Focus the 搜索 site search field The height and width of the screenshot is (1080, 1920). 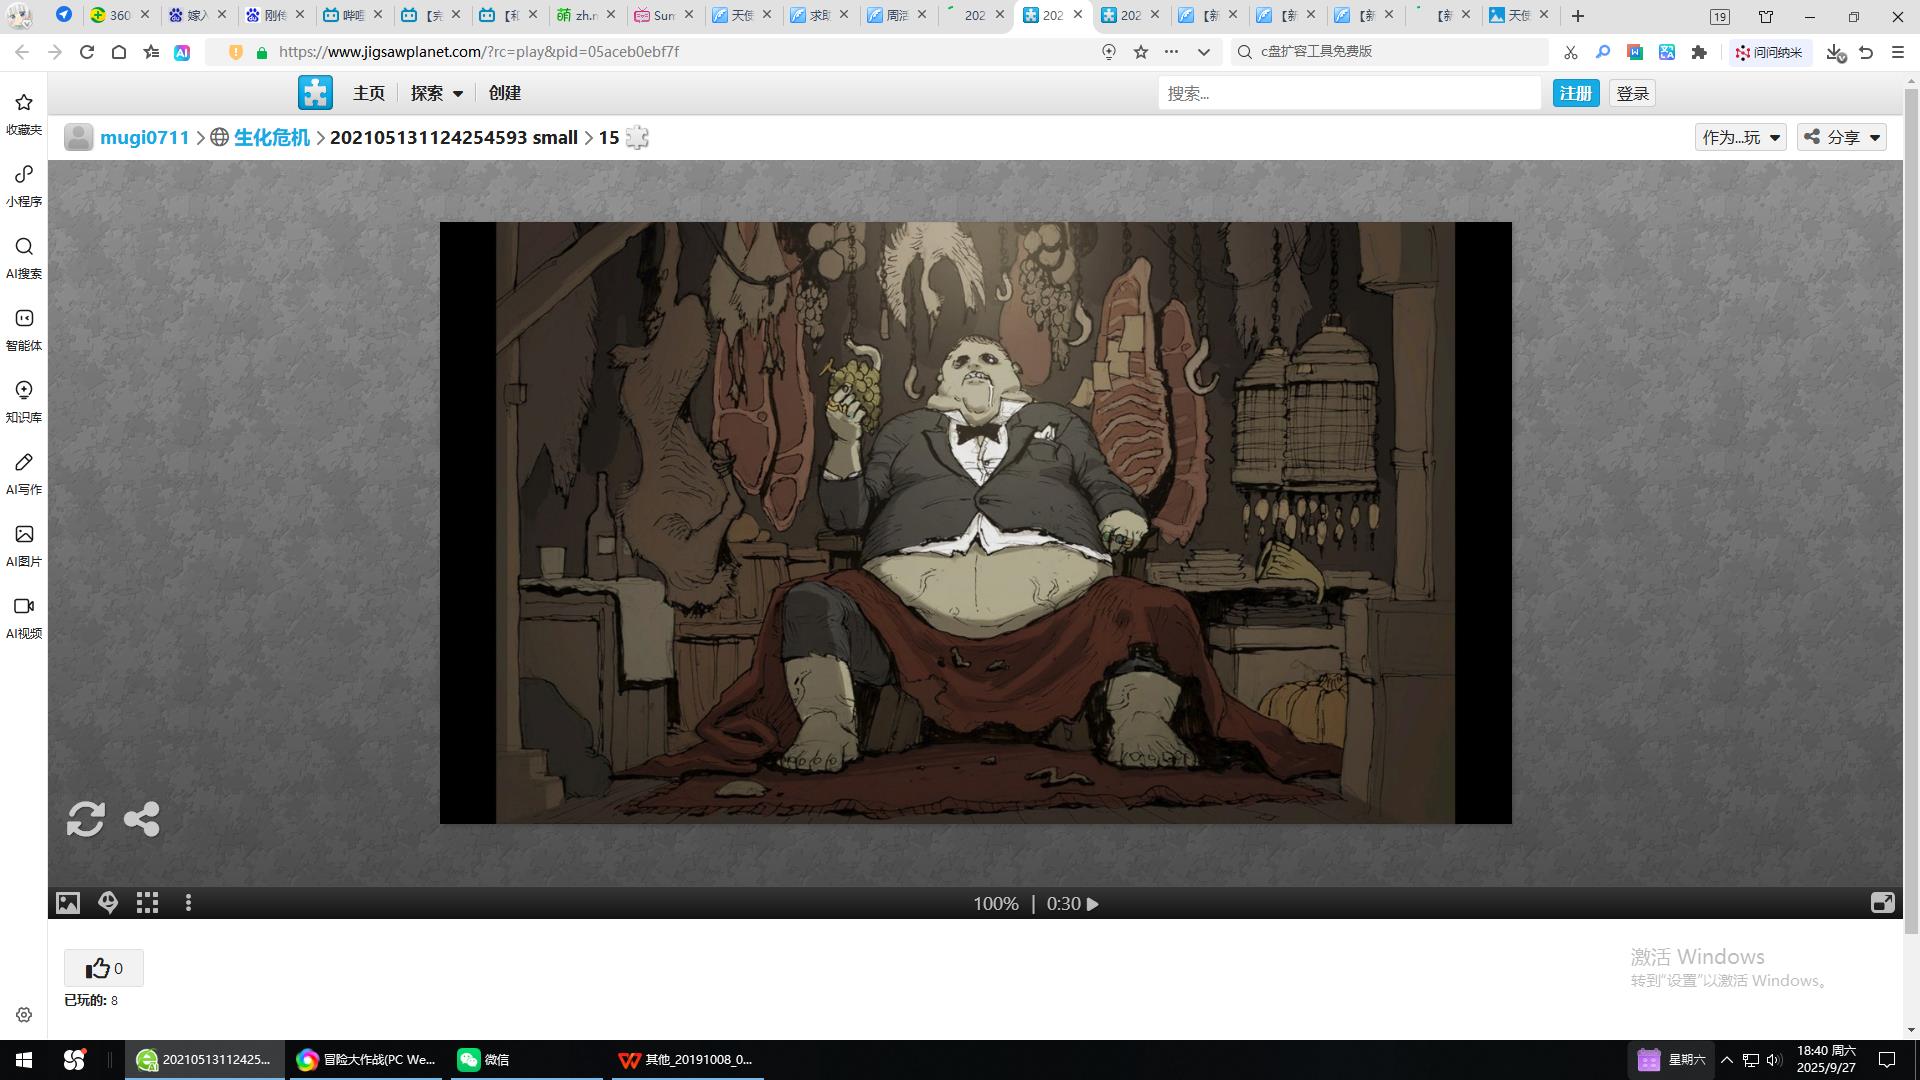pyautogui.click(x=1348, y=93)
